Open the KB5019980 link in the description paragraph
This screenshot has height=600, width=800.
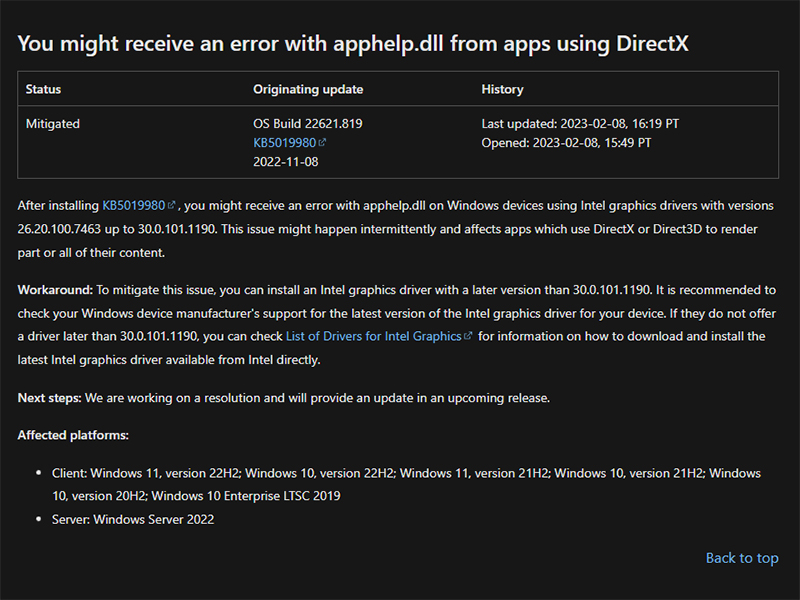pos(133,205)
